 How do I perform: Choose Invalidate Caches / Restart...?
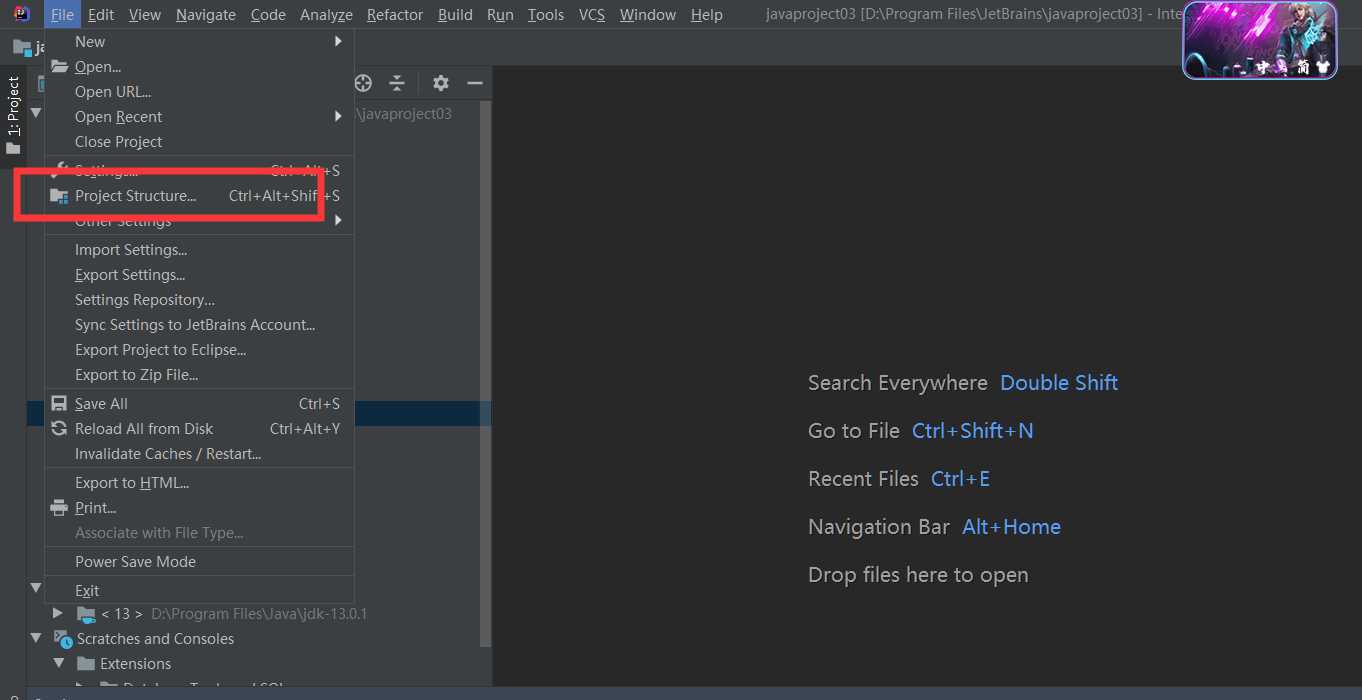pos(200,454)
